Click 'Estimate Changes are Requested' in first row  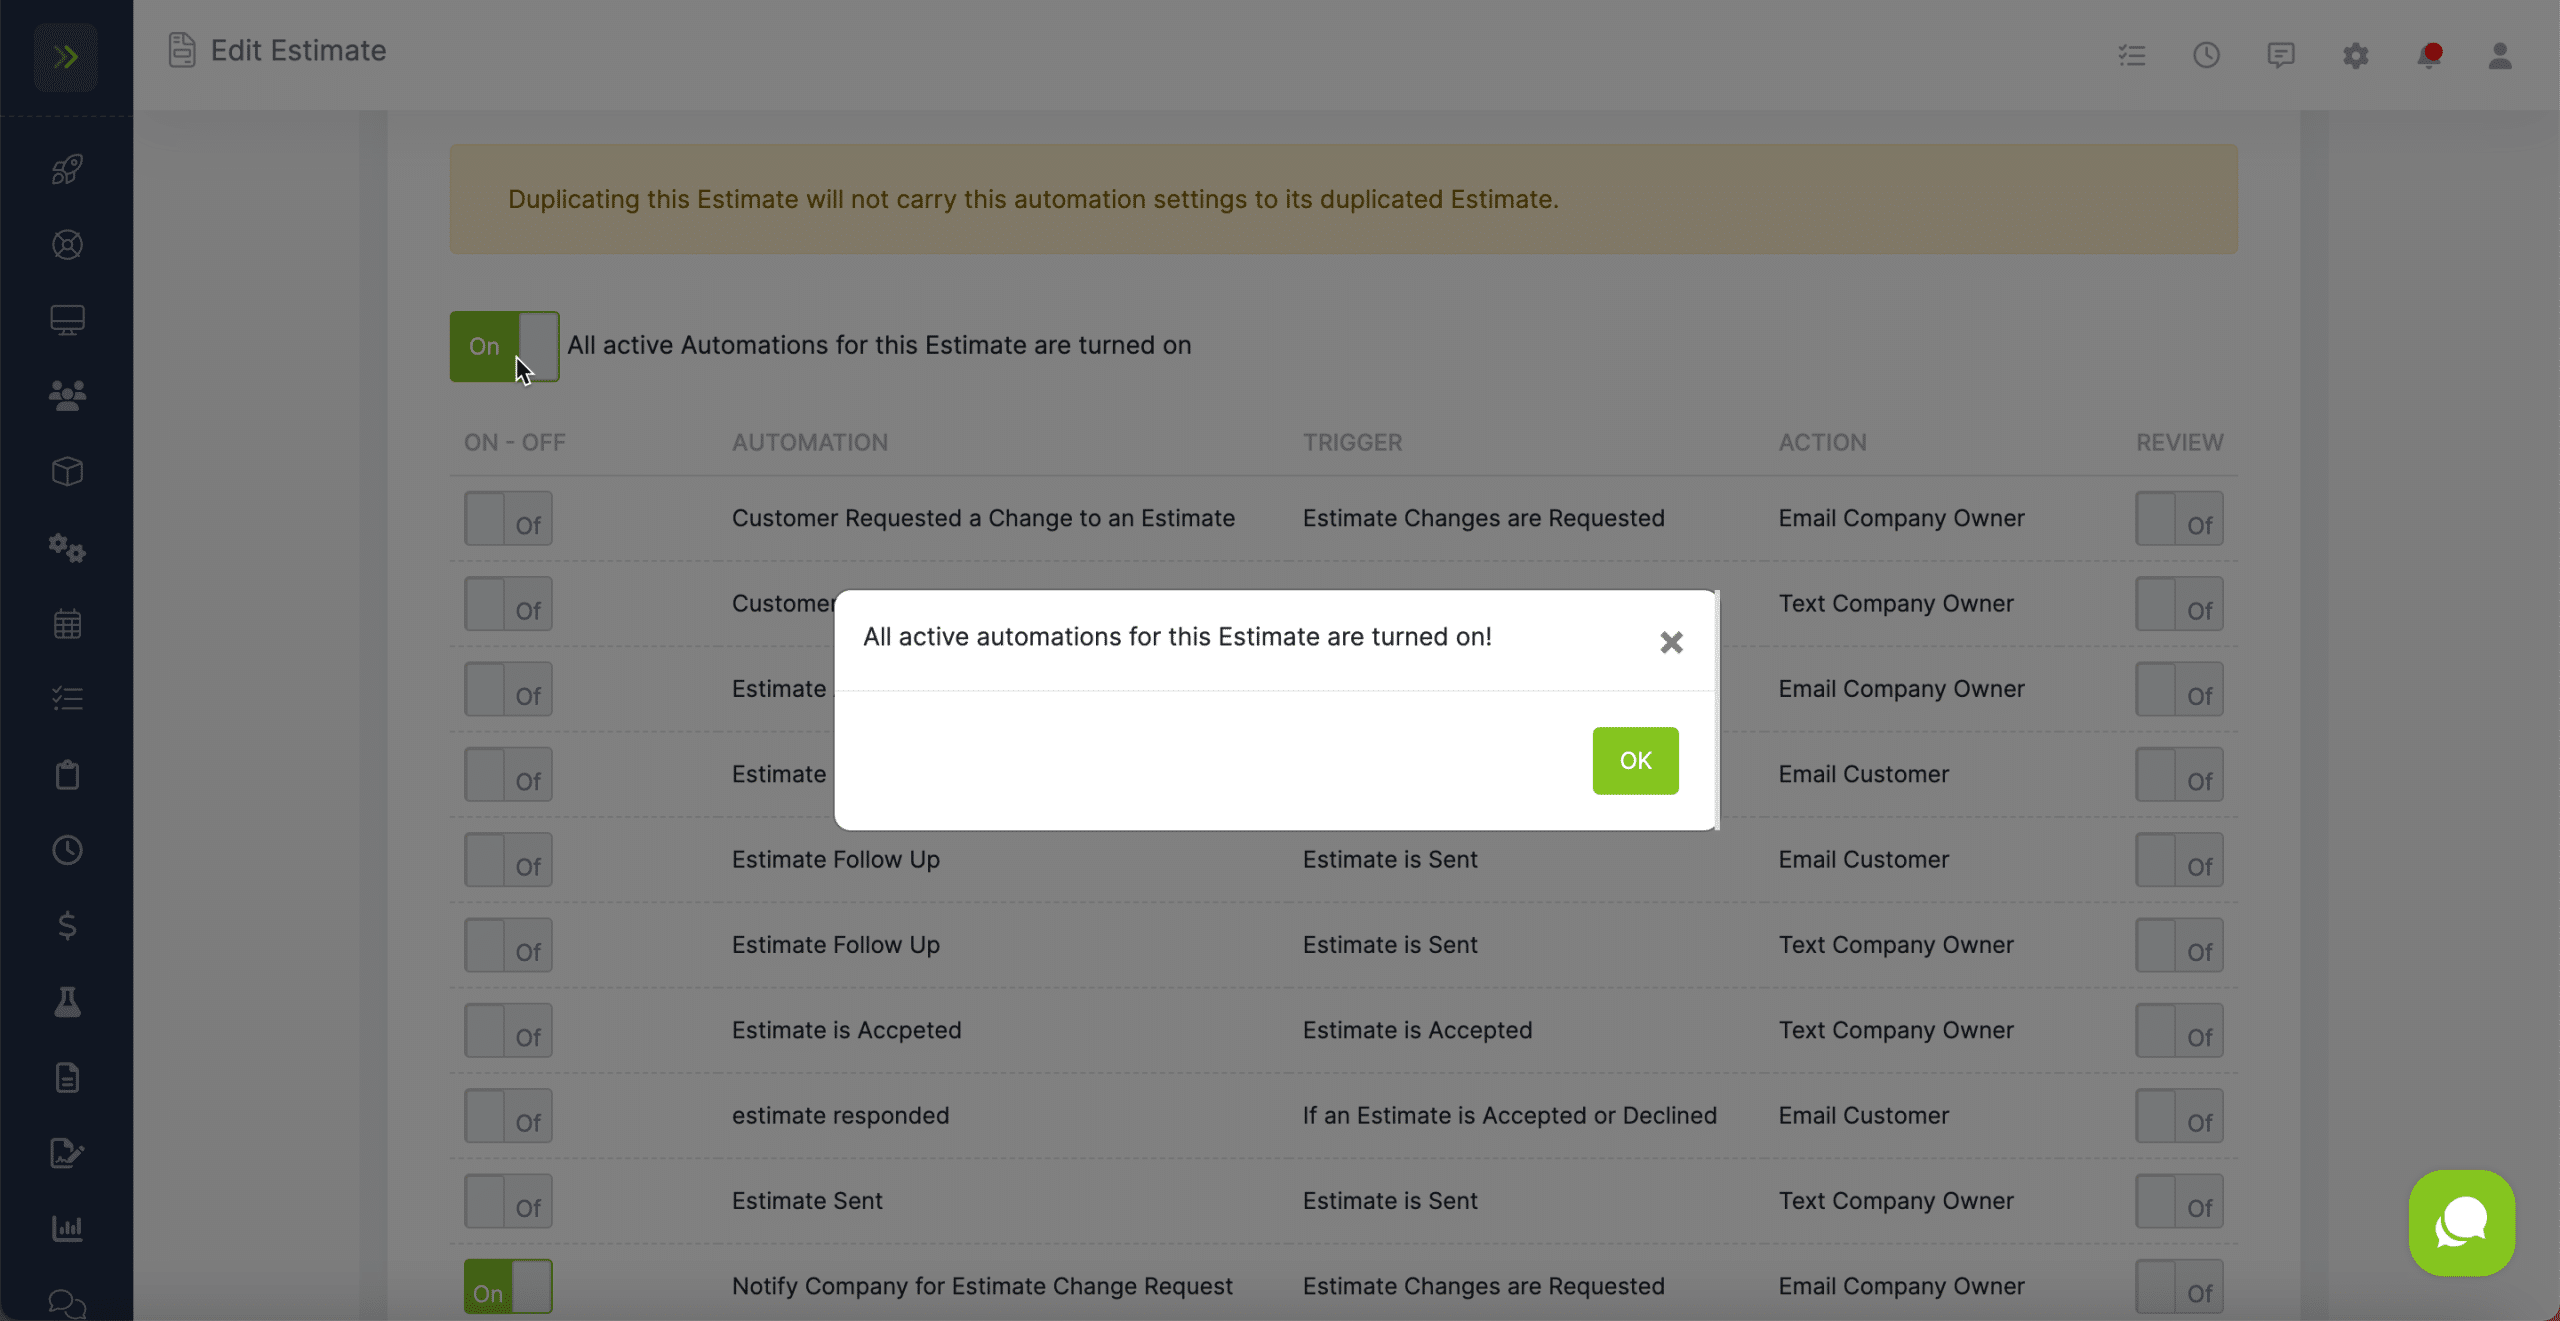pyautogui.click(x=1483, y=518)
